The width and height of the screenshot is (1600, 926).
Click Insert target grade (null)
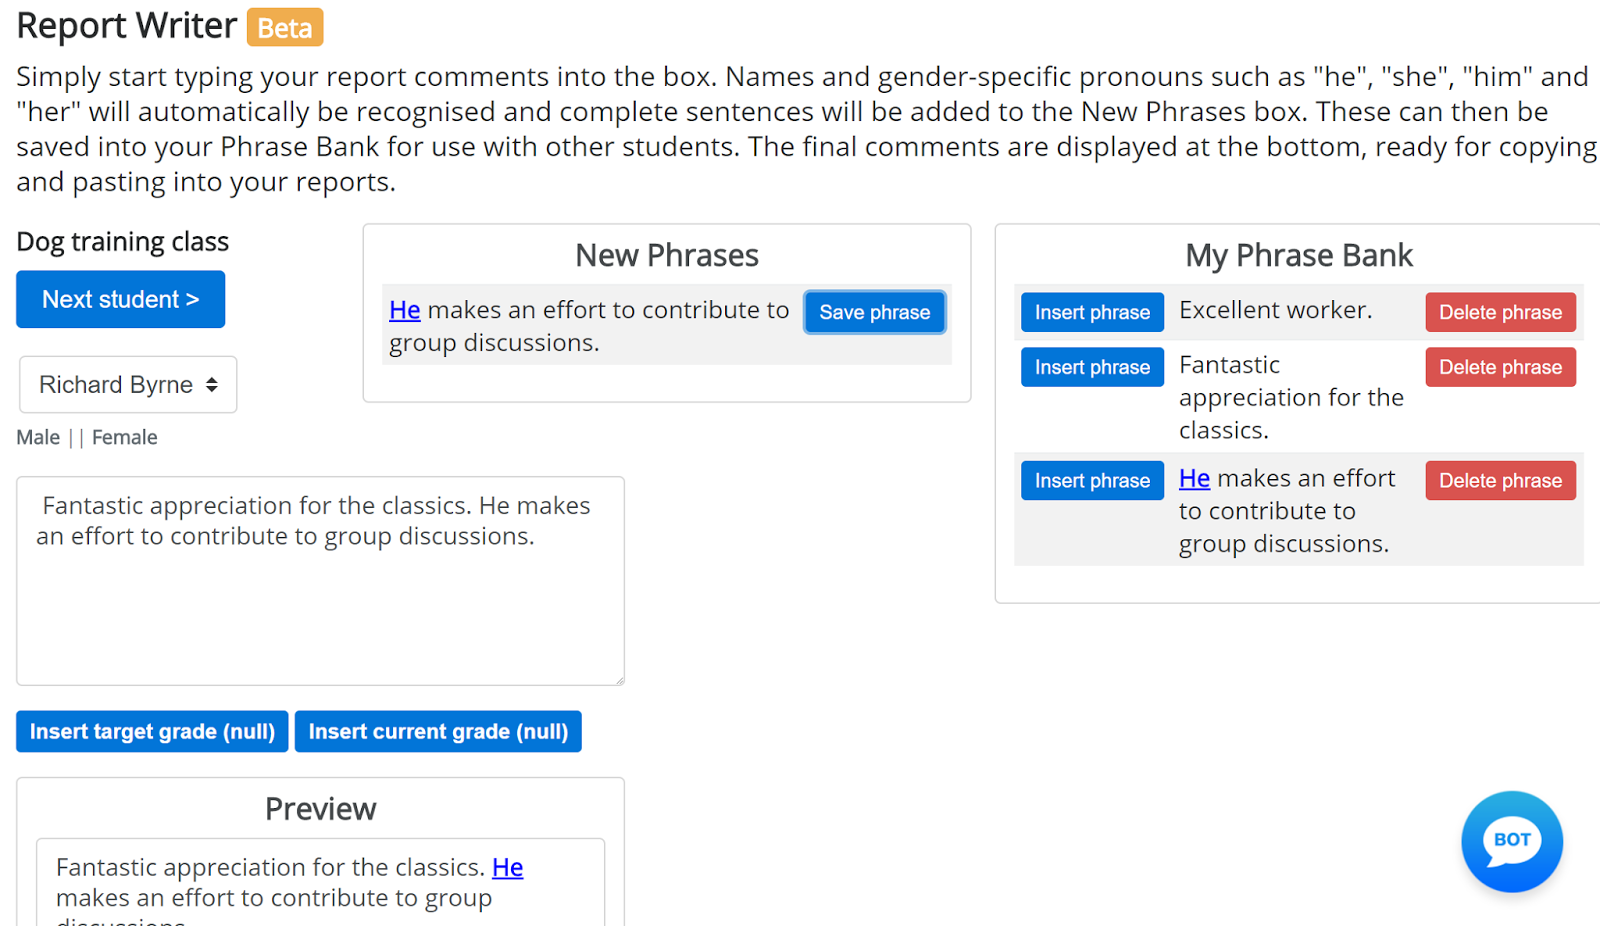(152, 732)
